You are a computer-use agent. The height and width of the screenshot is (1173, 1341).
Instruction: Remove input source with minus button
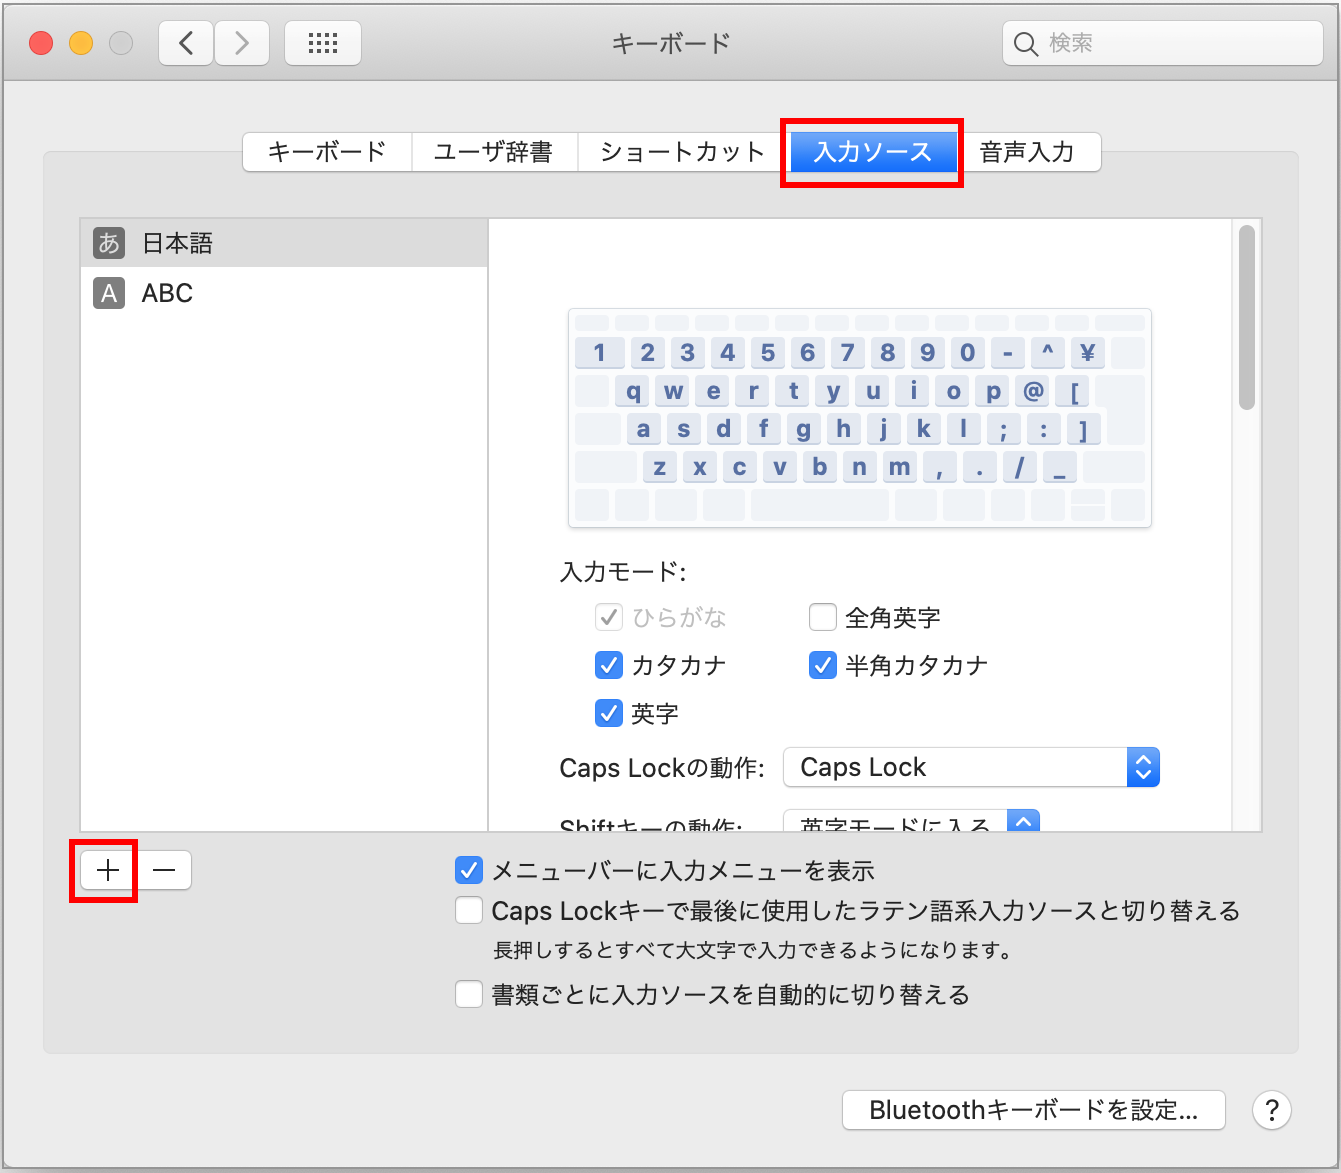click(164, 871)
